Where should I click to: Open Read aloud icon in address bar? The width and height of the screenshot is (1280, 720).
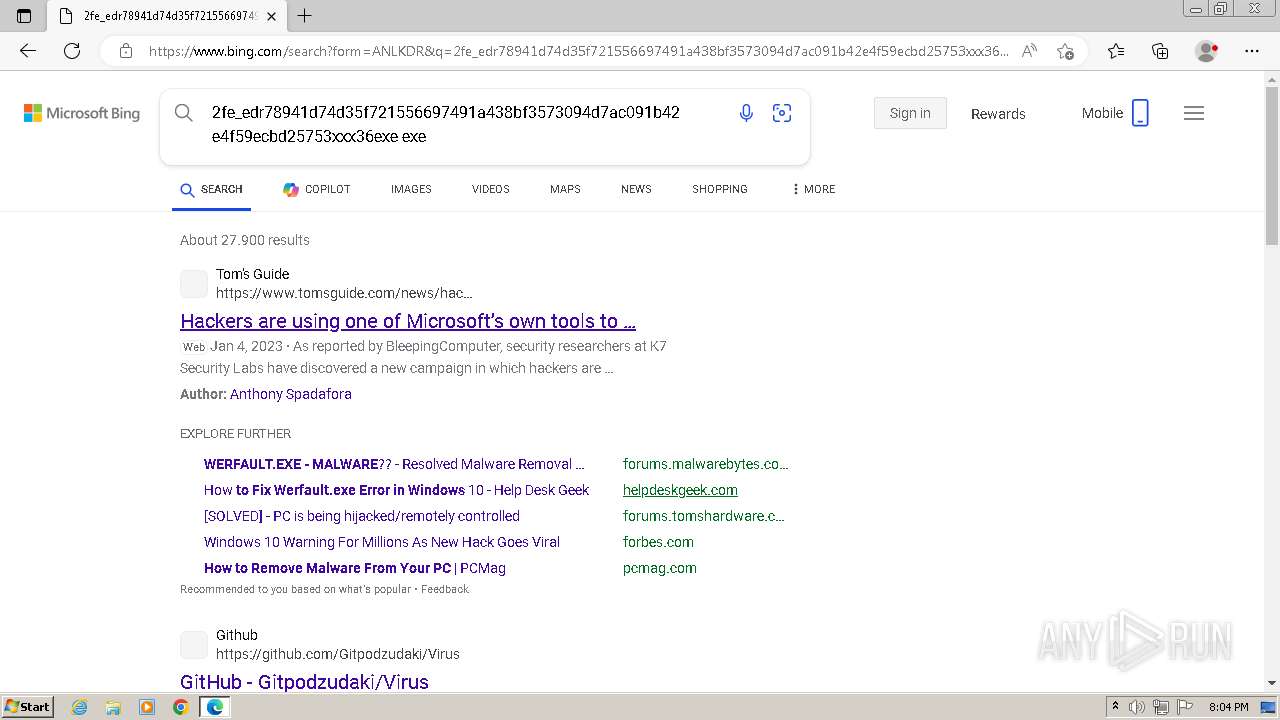coord(1029,51)
